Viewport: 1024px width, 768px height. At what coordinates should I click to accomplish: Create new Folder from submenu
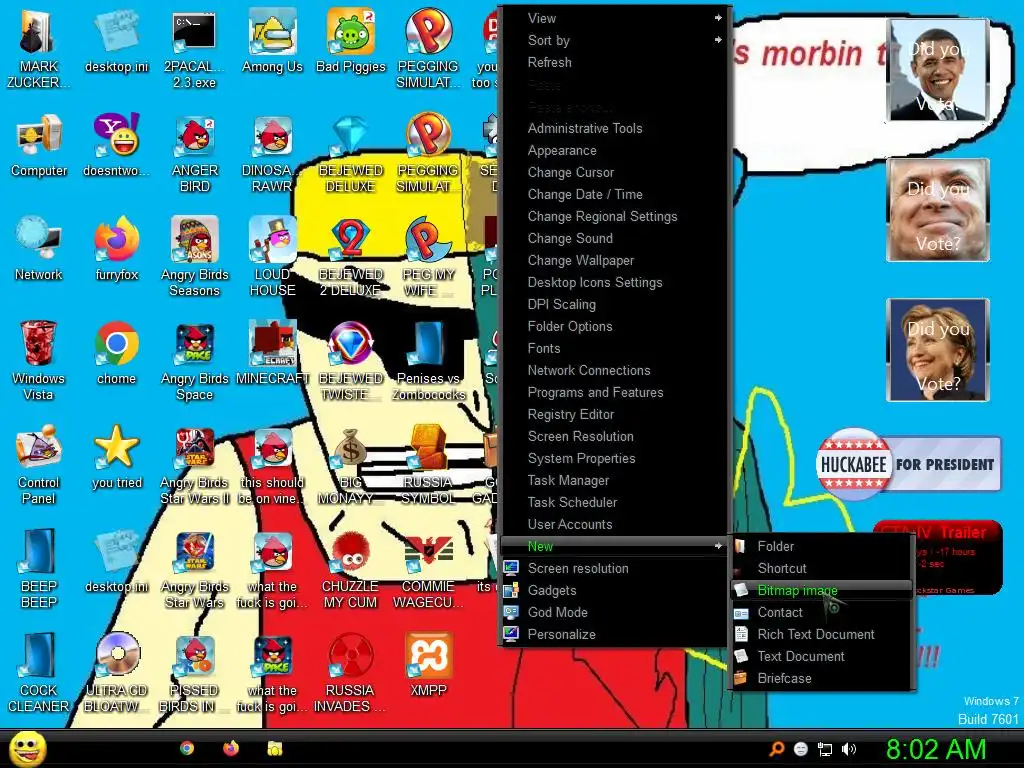point(822,546)
